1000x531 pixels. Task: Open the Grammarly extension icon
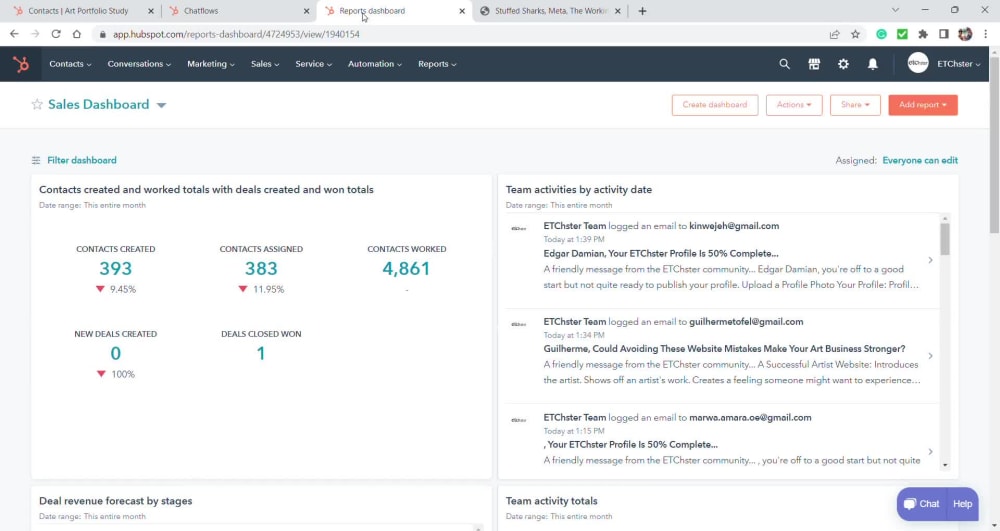click(x=881, y=34)
